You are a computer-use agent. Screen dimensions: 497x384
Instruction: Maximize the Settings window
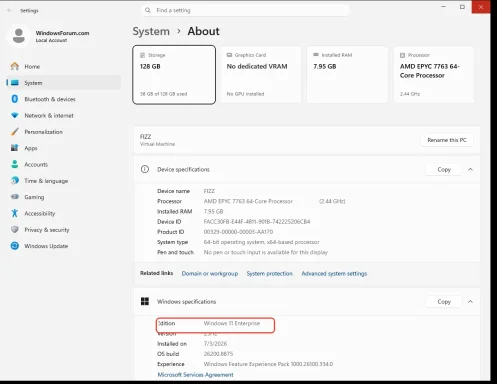462,7
